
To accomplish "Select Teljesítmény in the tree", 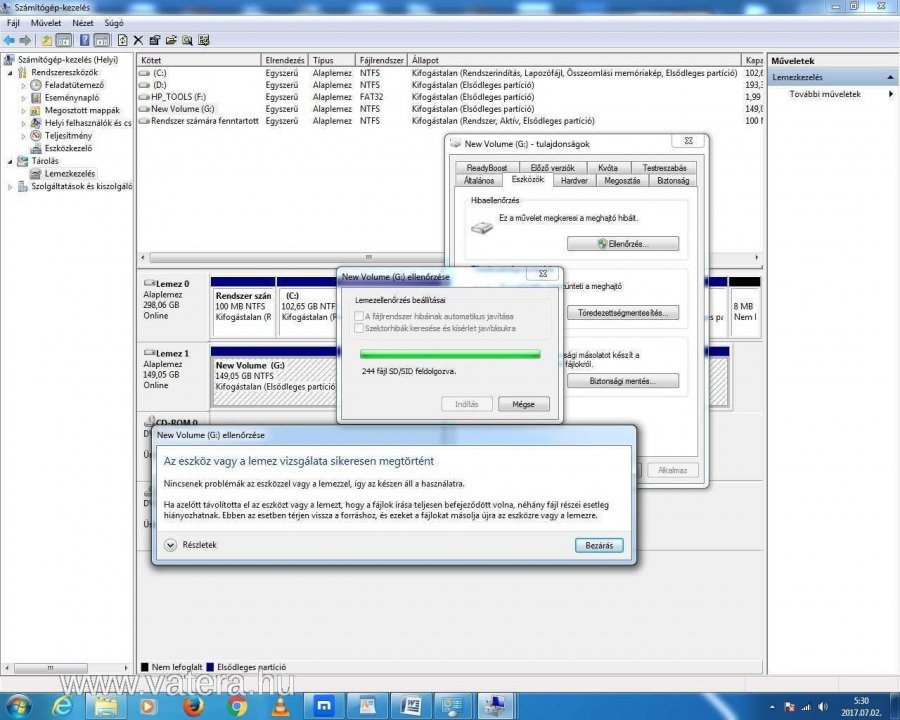I will 68,136.
